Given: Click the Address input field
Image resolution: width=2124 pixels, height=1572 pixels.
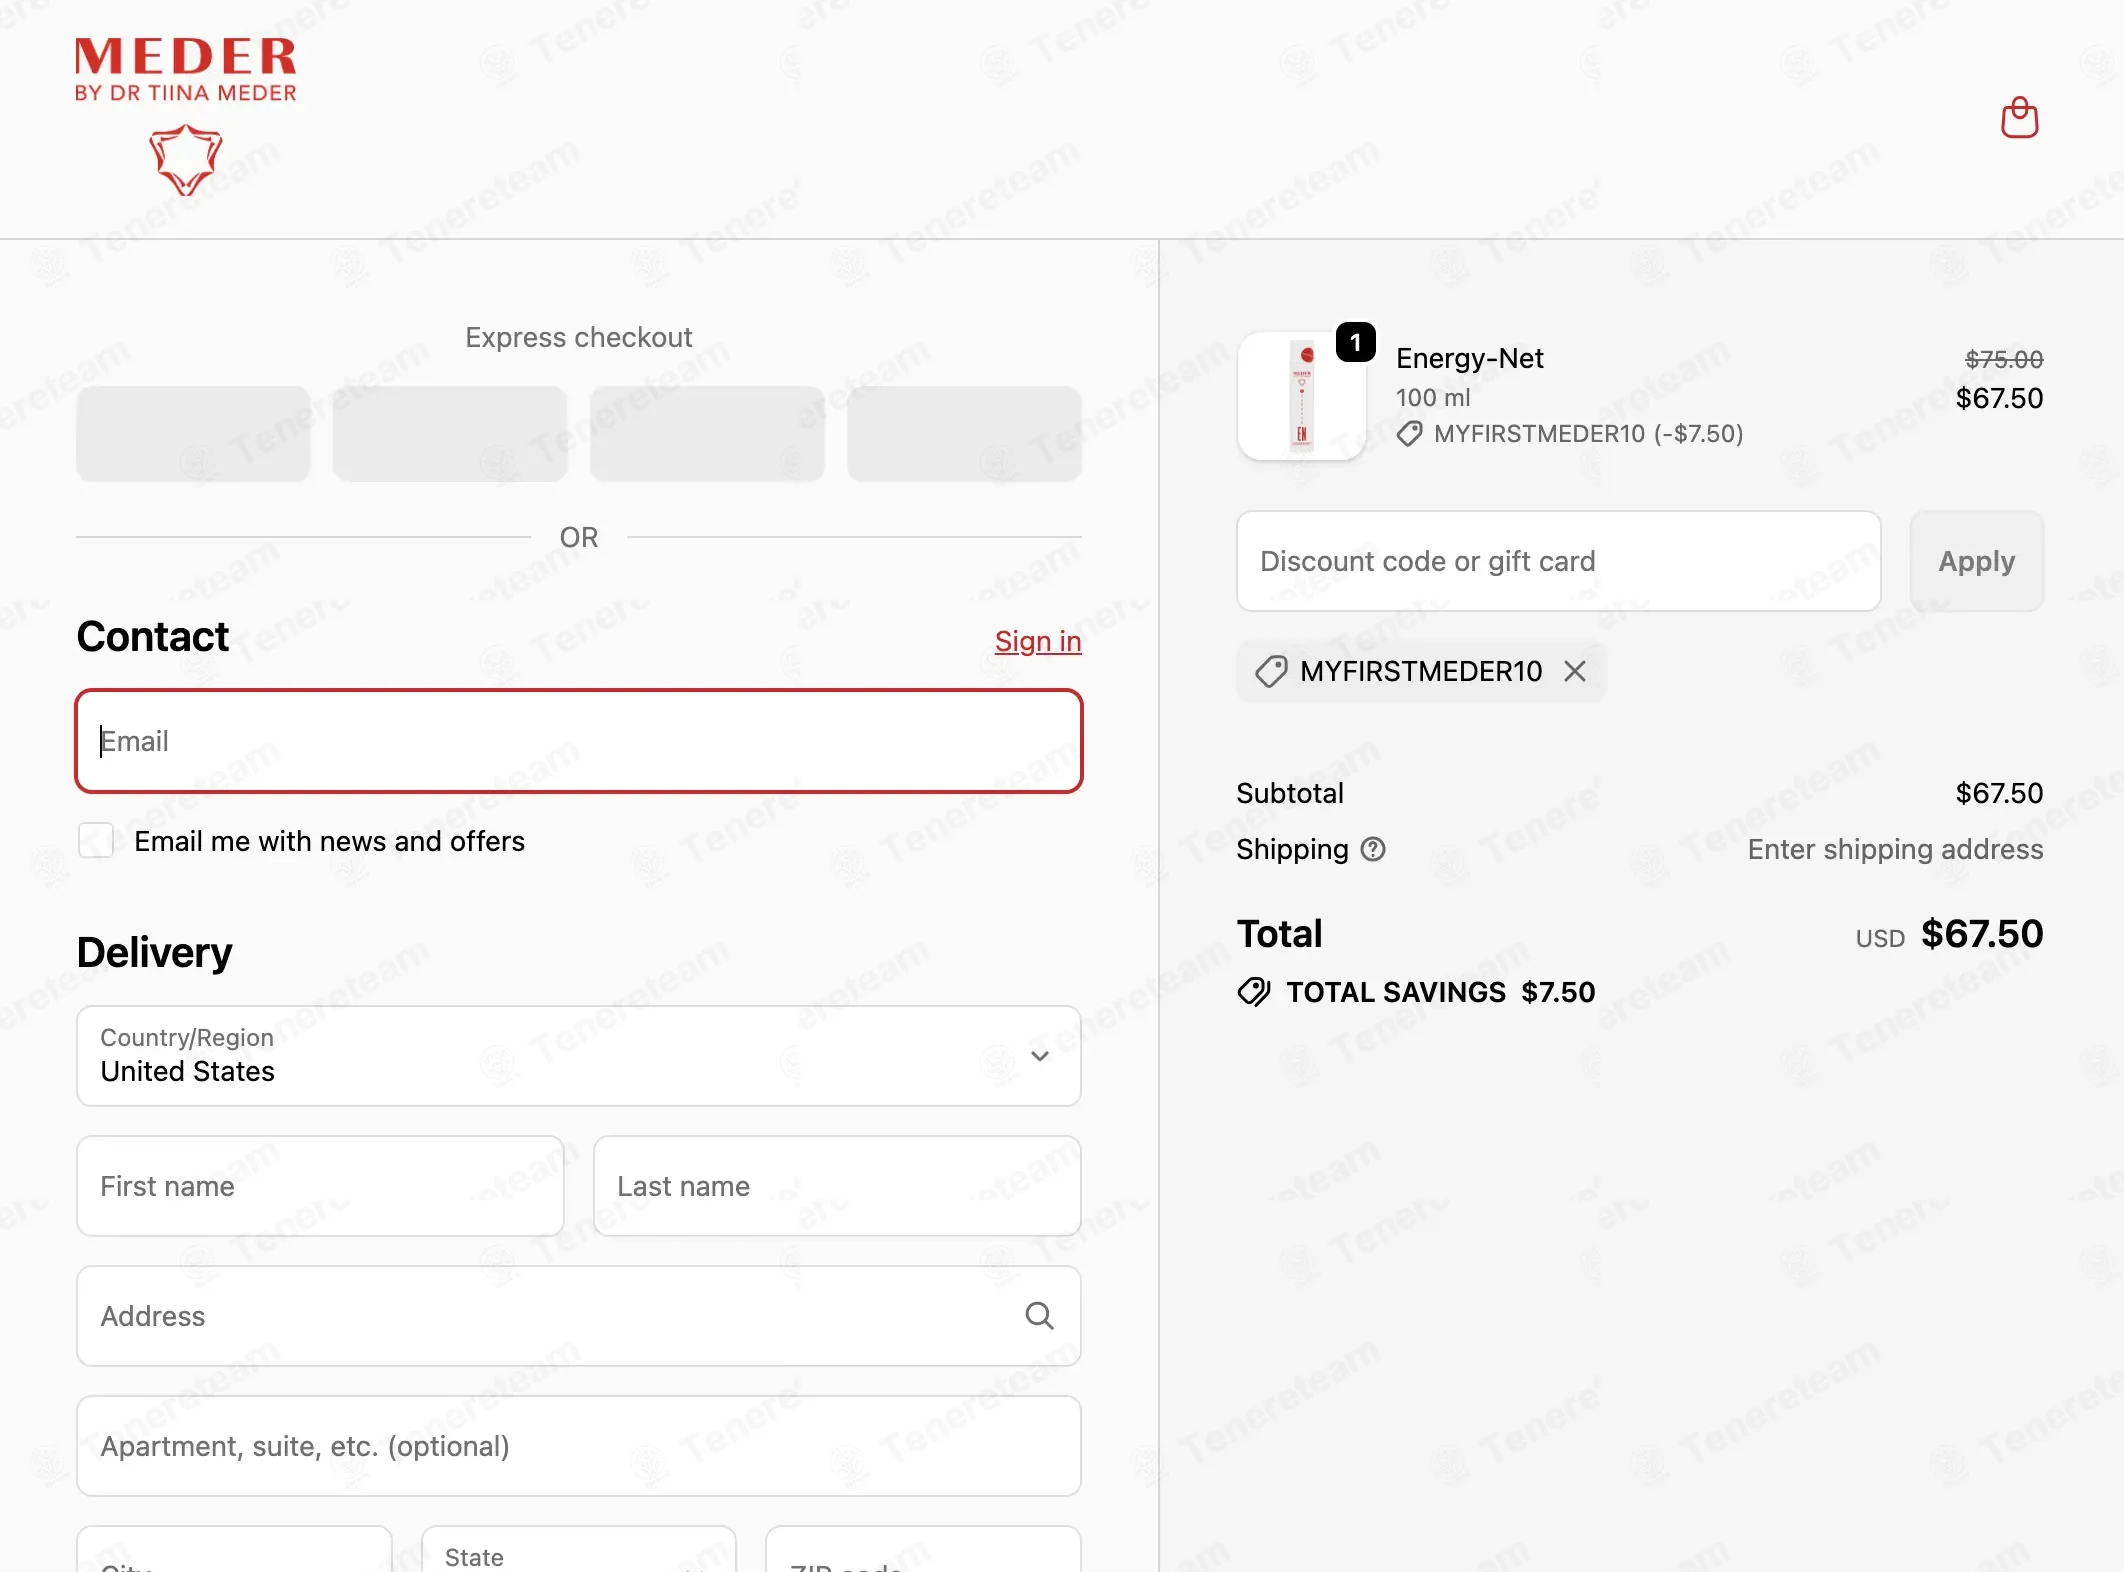Looking at the screenshot, I should (579, 1316).
